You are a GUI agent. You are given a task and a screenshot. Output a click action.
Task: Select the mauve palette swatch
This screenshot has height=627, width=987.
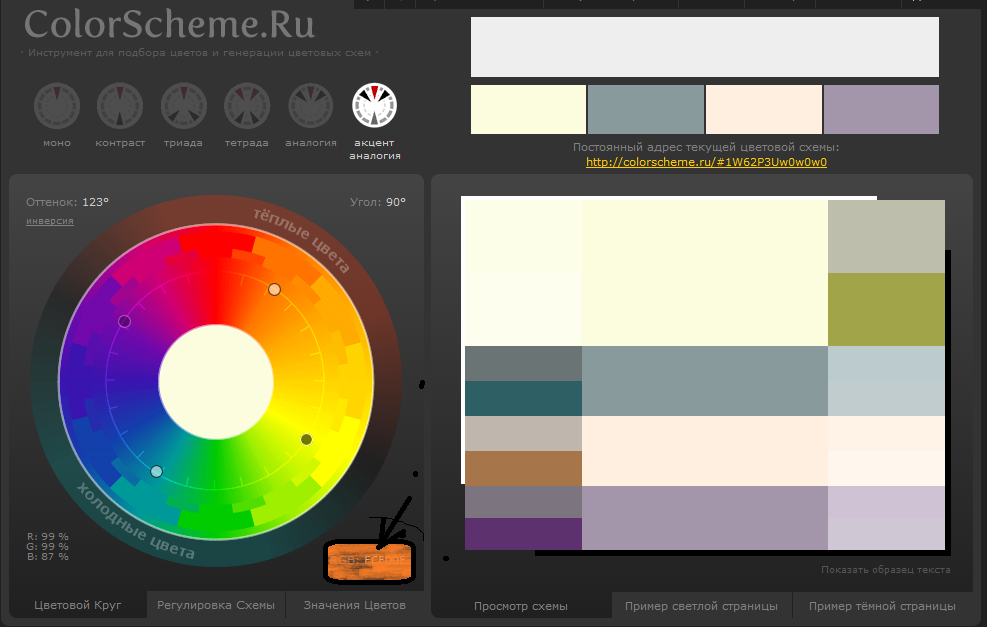click(x=881, y=110)
